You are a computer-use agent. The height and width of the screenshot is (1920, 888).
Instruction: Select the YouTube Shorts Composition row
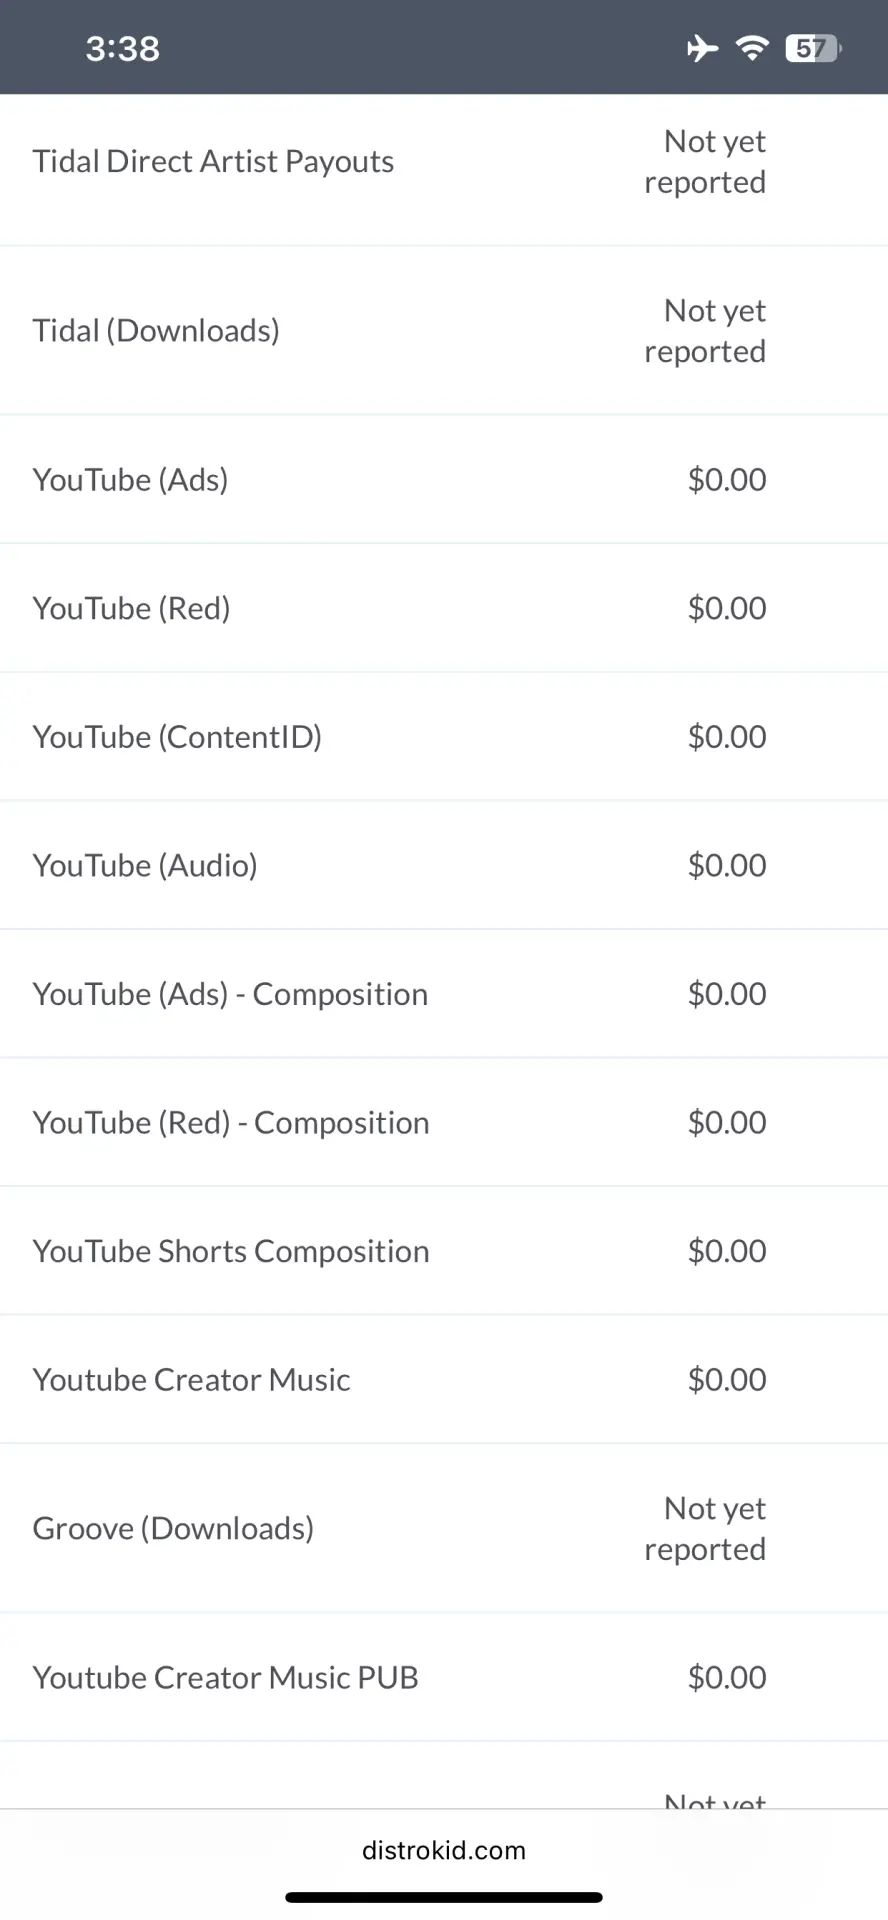click(x=444, y=1251)
